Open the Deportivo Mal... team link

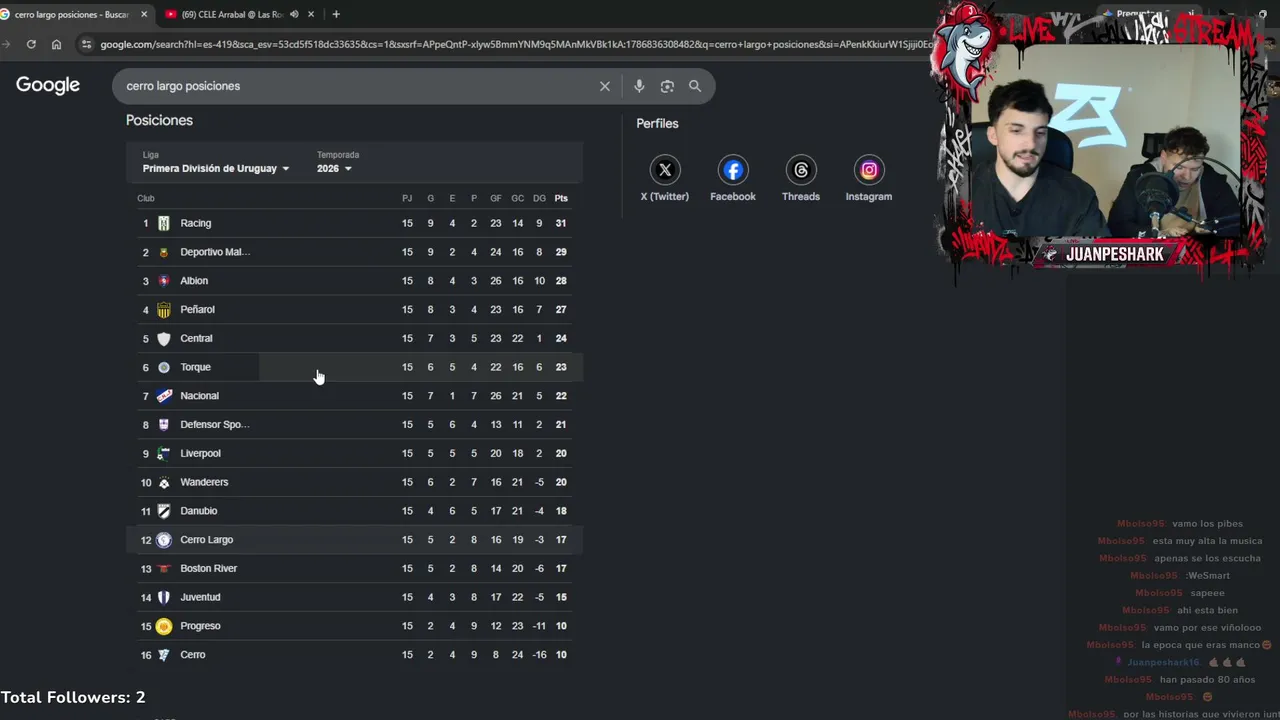point(215,252)
